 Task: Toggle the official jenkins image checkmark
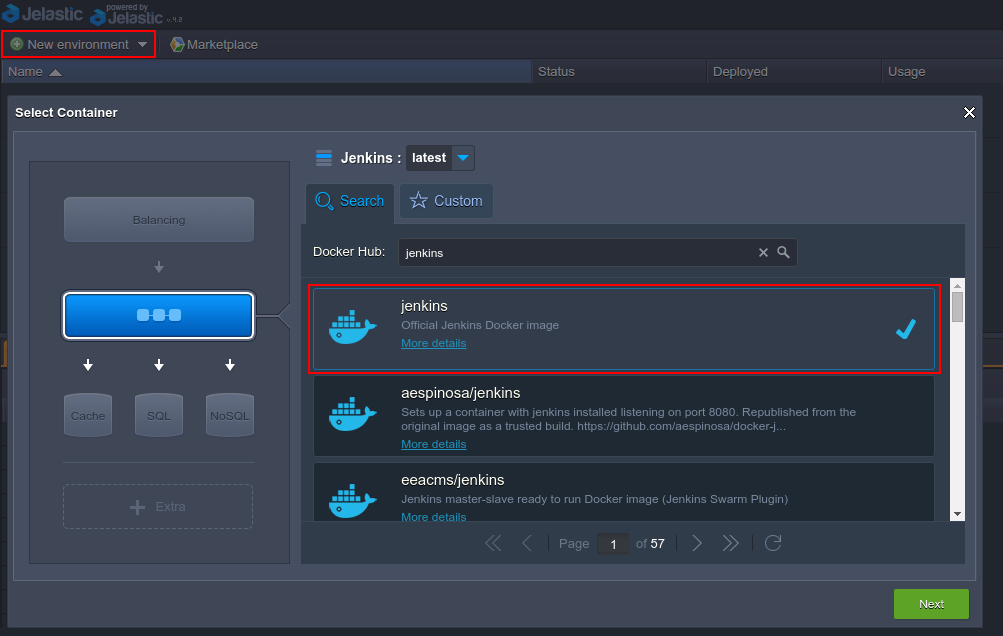click(x=906, y=329)
